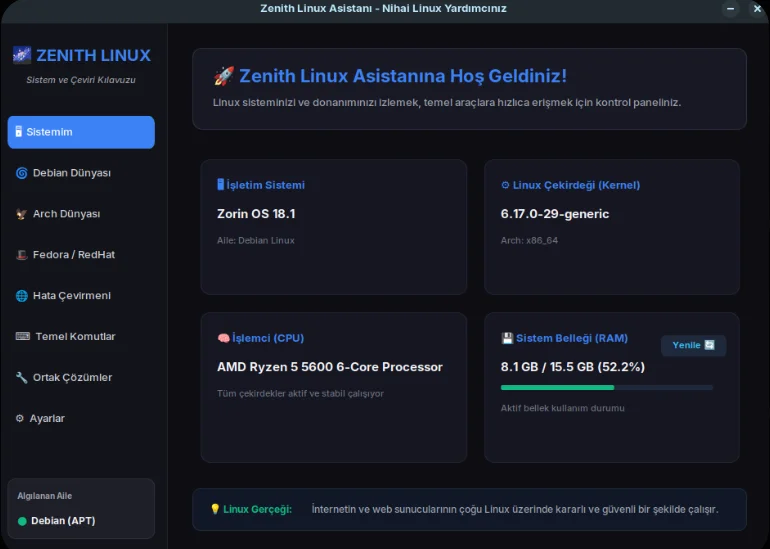Image resolution: width=770 pixels, height=549 pixels.
Task: Click the '6.17.0-29-generic' kernel version
Action: tap(555, 214)
